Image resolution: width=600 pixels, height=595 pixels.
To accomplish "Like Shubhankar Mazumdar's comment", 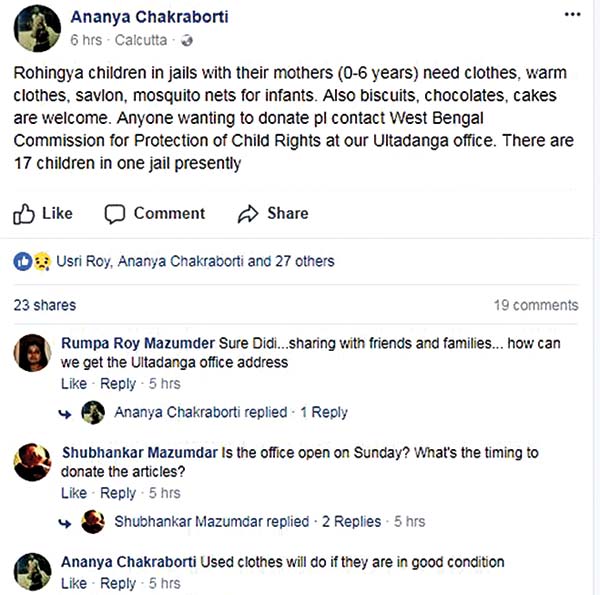I will pos(73,493).
